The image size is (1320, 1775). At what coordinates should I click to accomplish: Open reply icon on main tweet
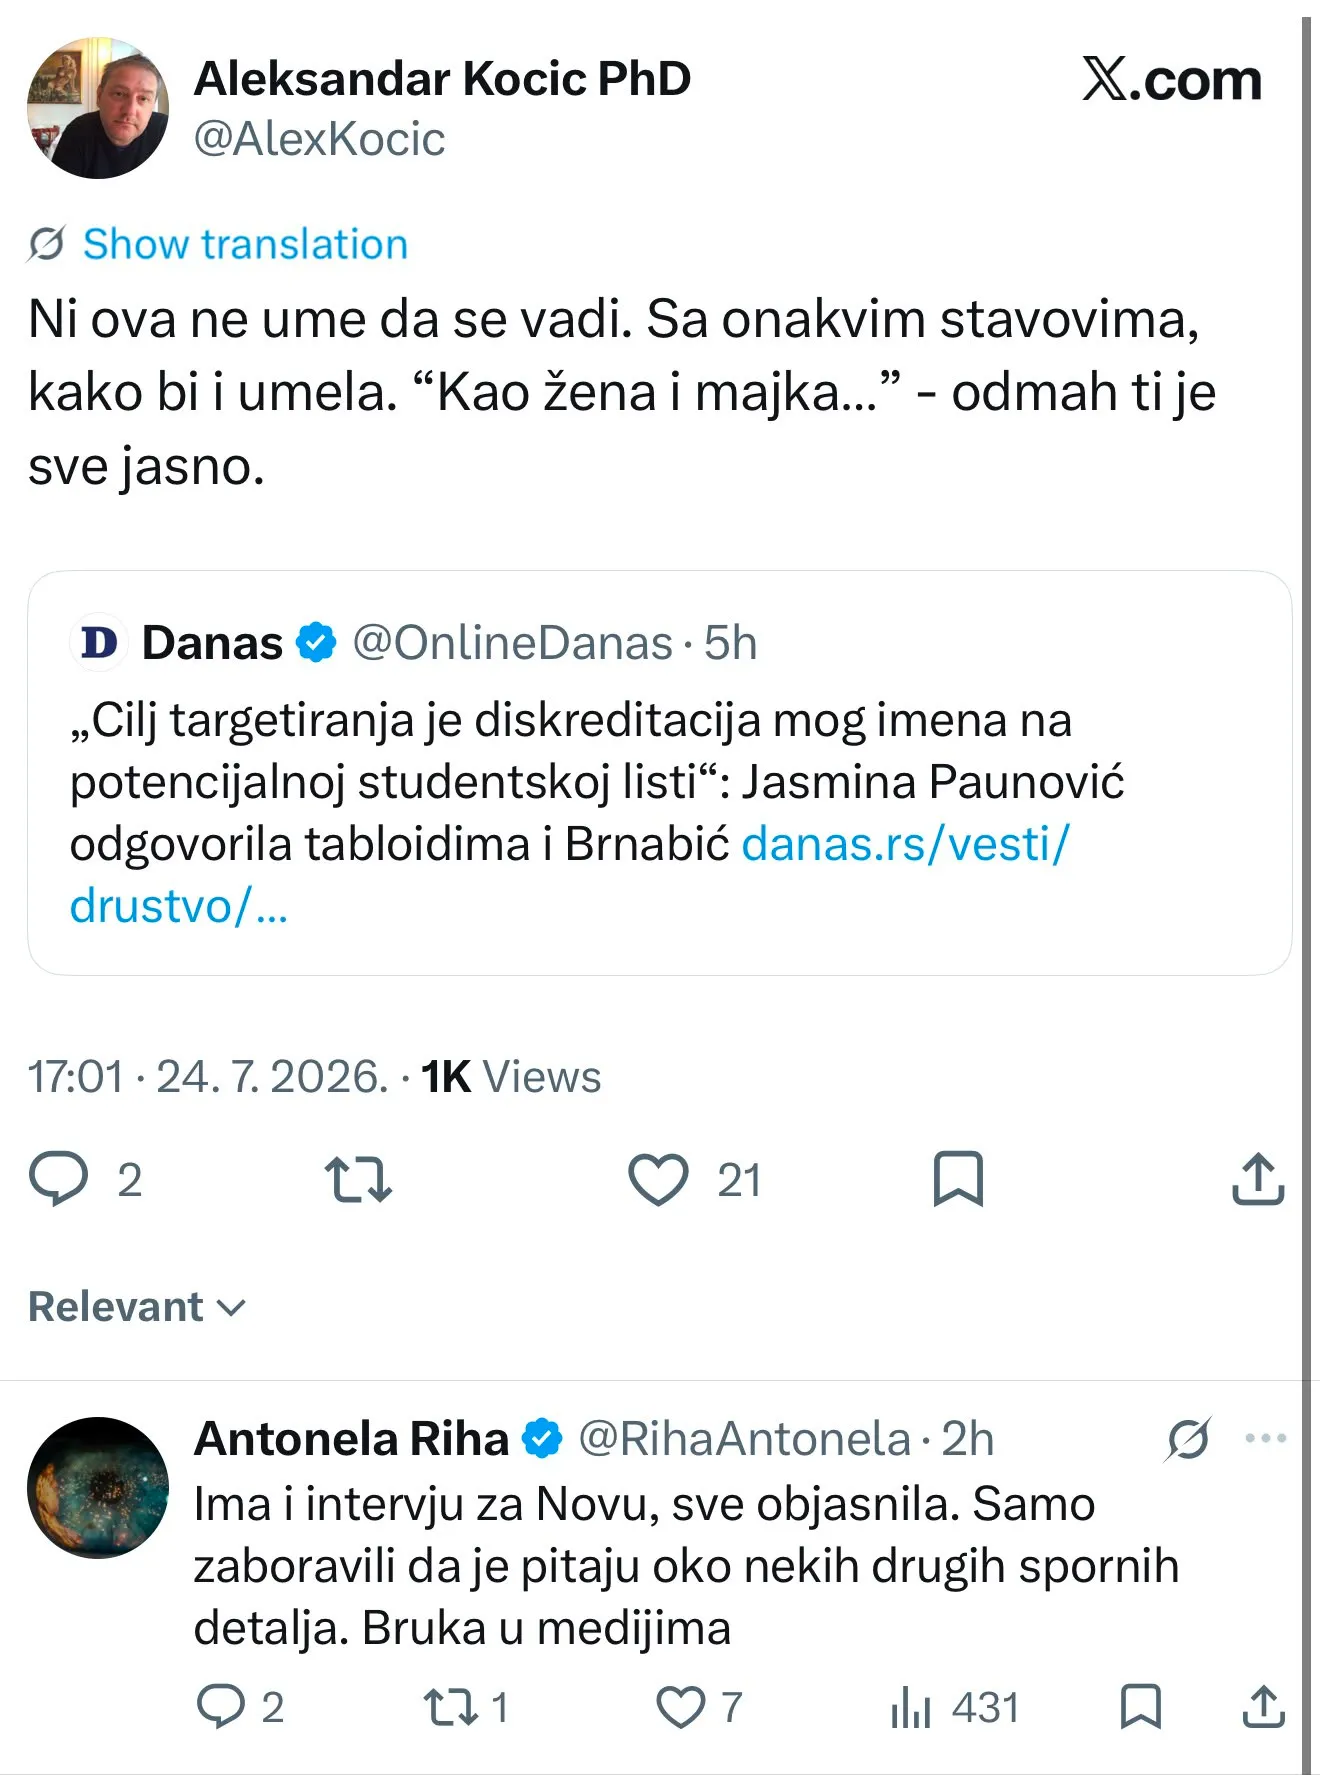pyautogui.click(x=59, y=1179)
